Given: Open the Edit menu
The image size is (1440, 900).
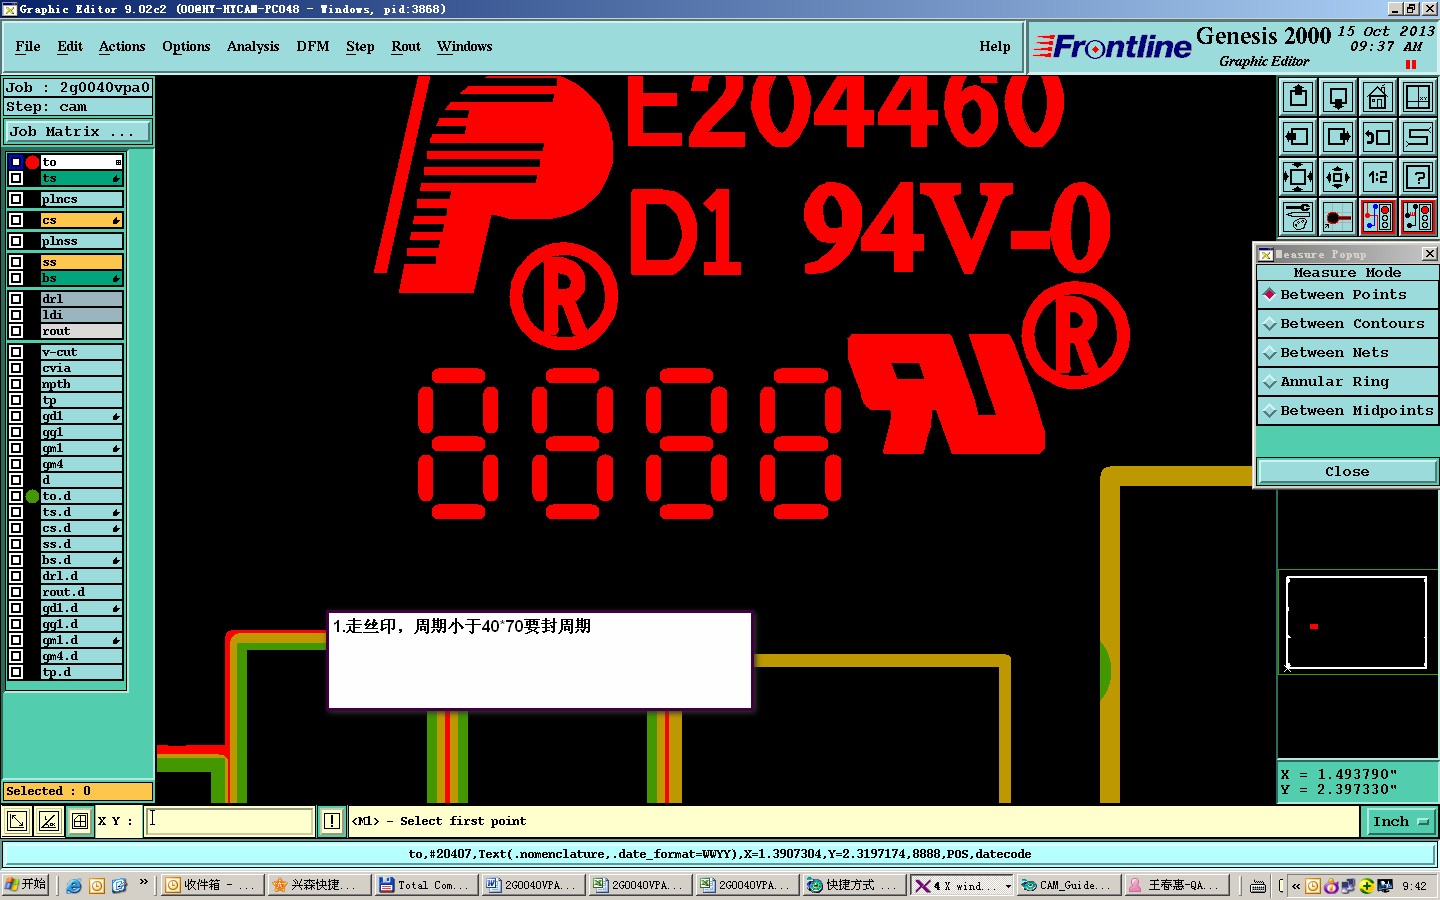Looking at the screenshot, I should [70, 47].
